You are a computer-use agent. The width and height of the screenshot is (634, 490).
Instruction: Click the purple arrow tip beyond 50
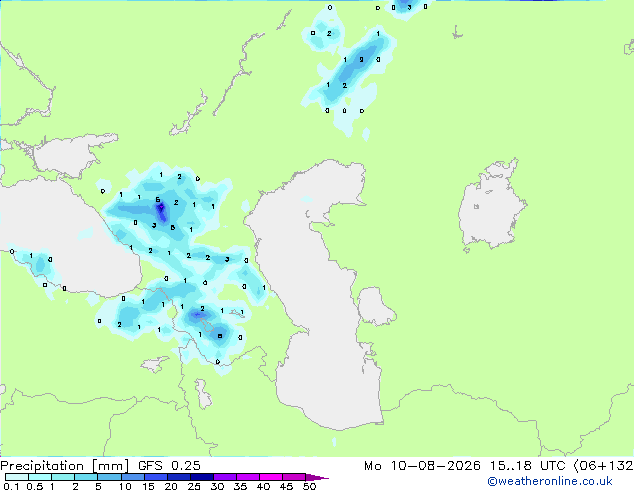317,477
